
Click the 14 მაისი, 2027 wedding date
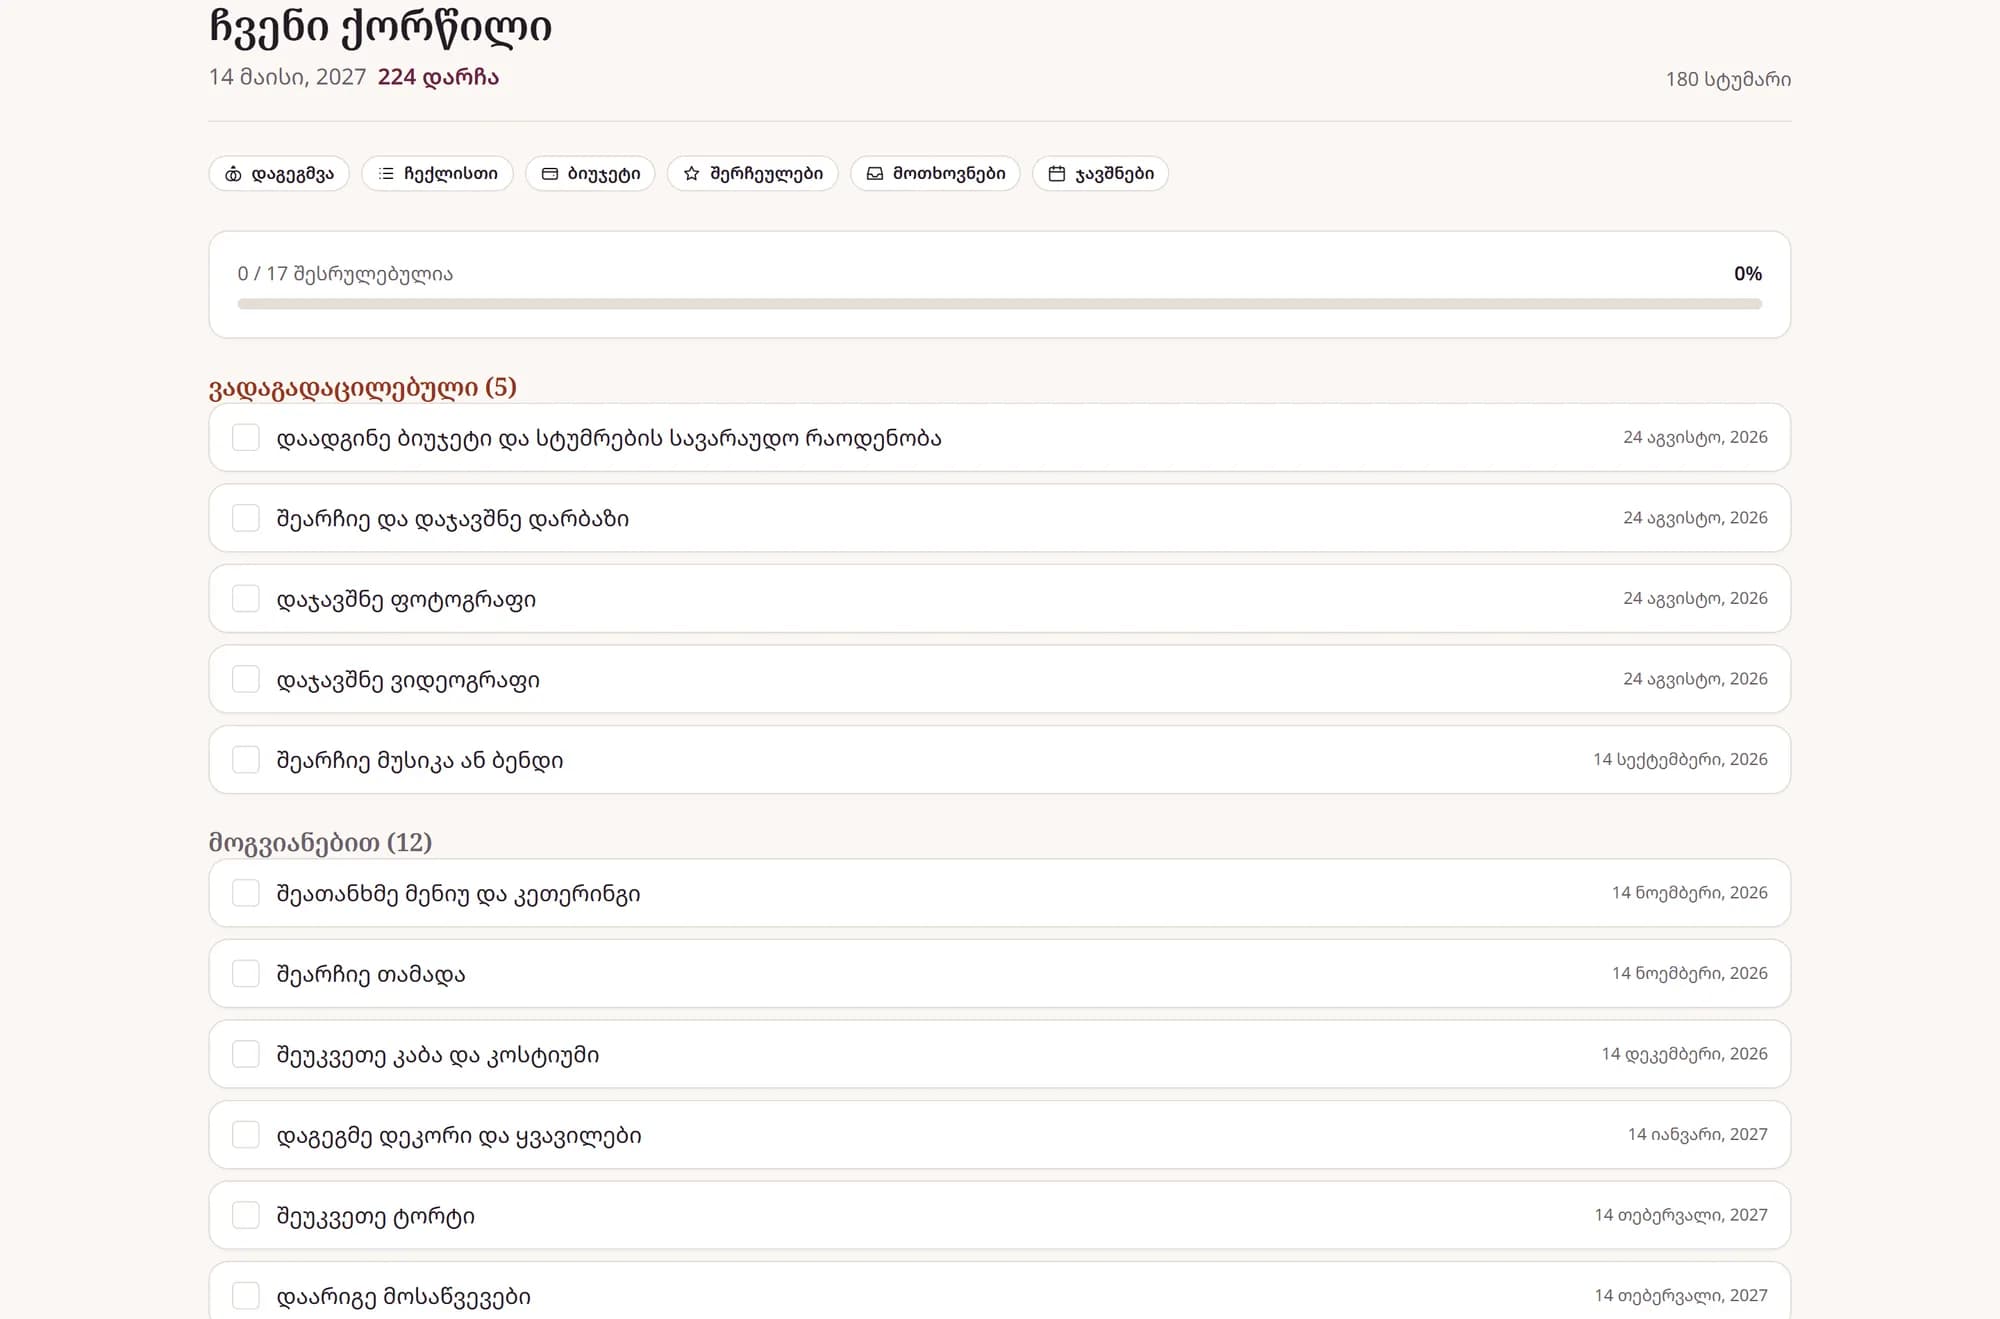[287, 77]
